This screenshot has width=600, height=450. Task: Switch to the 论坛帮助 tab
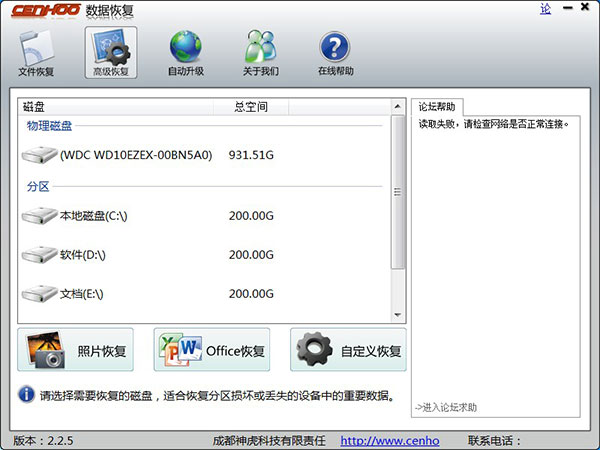(437, 106)
